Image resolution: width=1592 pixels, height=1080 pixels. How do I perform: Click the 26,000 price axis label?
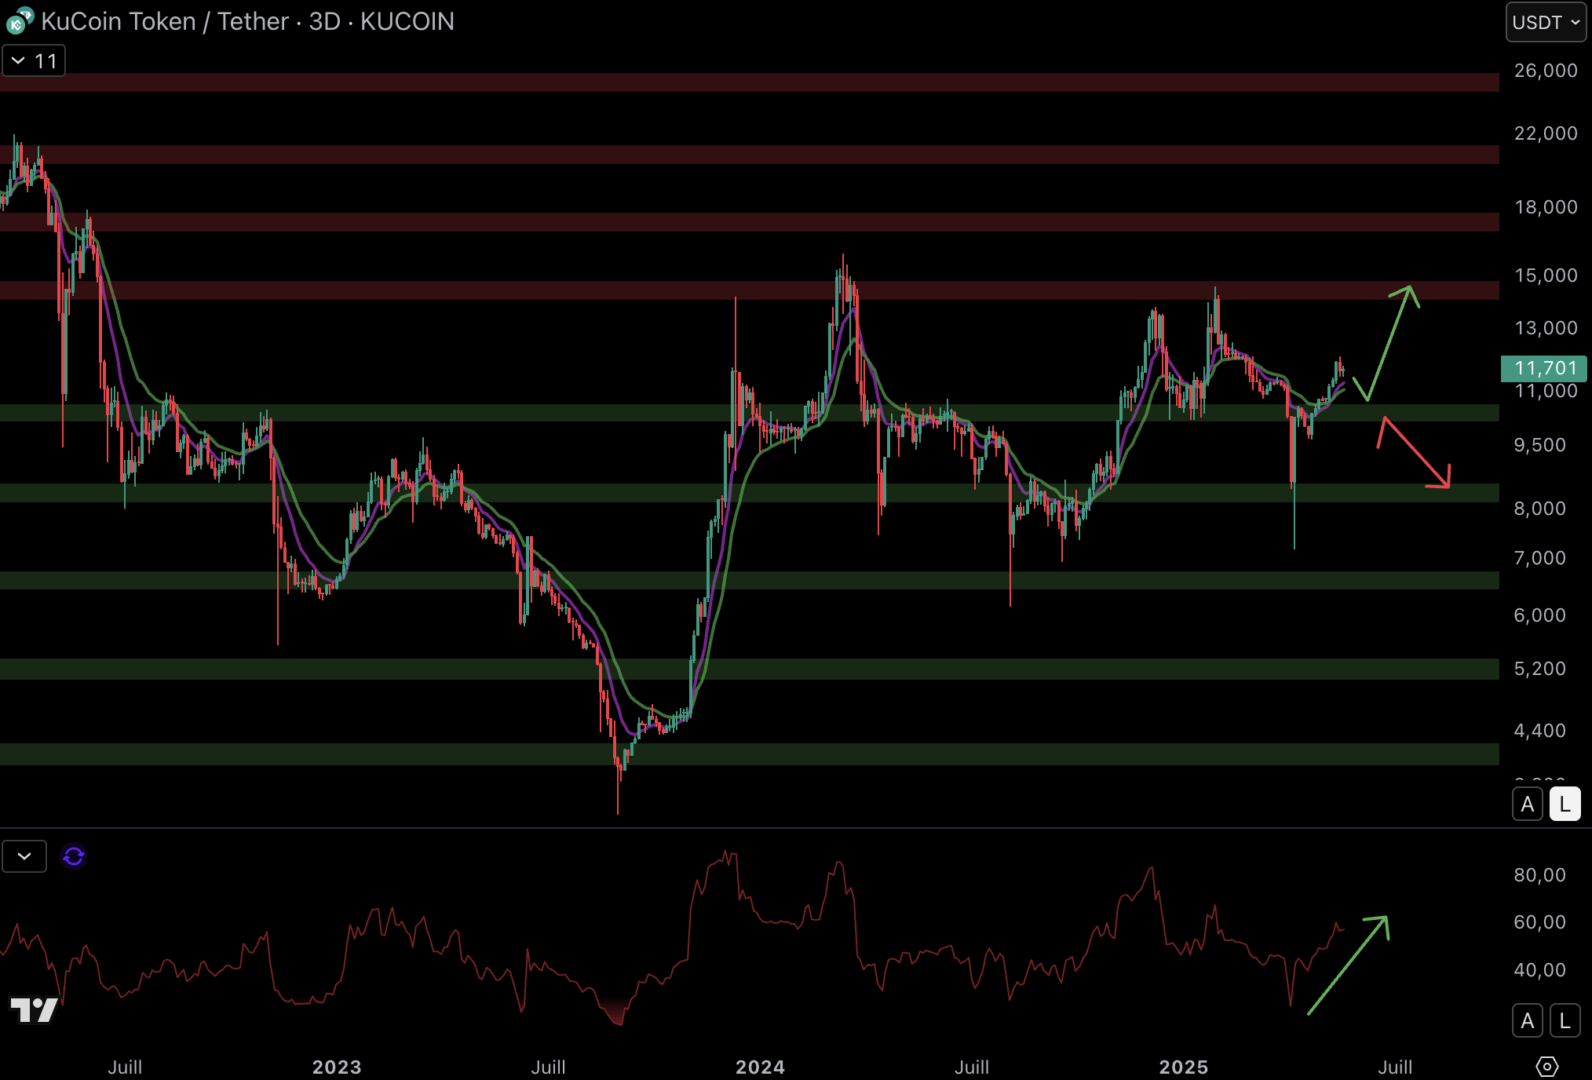1546,70
